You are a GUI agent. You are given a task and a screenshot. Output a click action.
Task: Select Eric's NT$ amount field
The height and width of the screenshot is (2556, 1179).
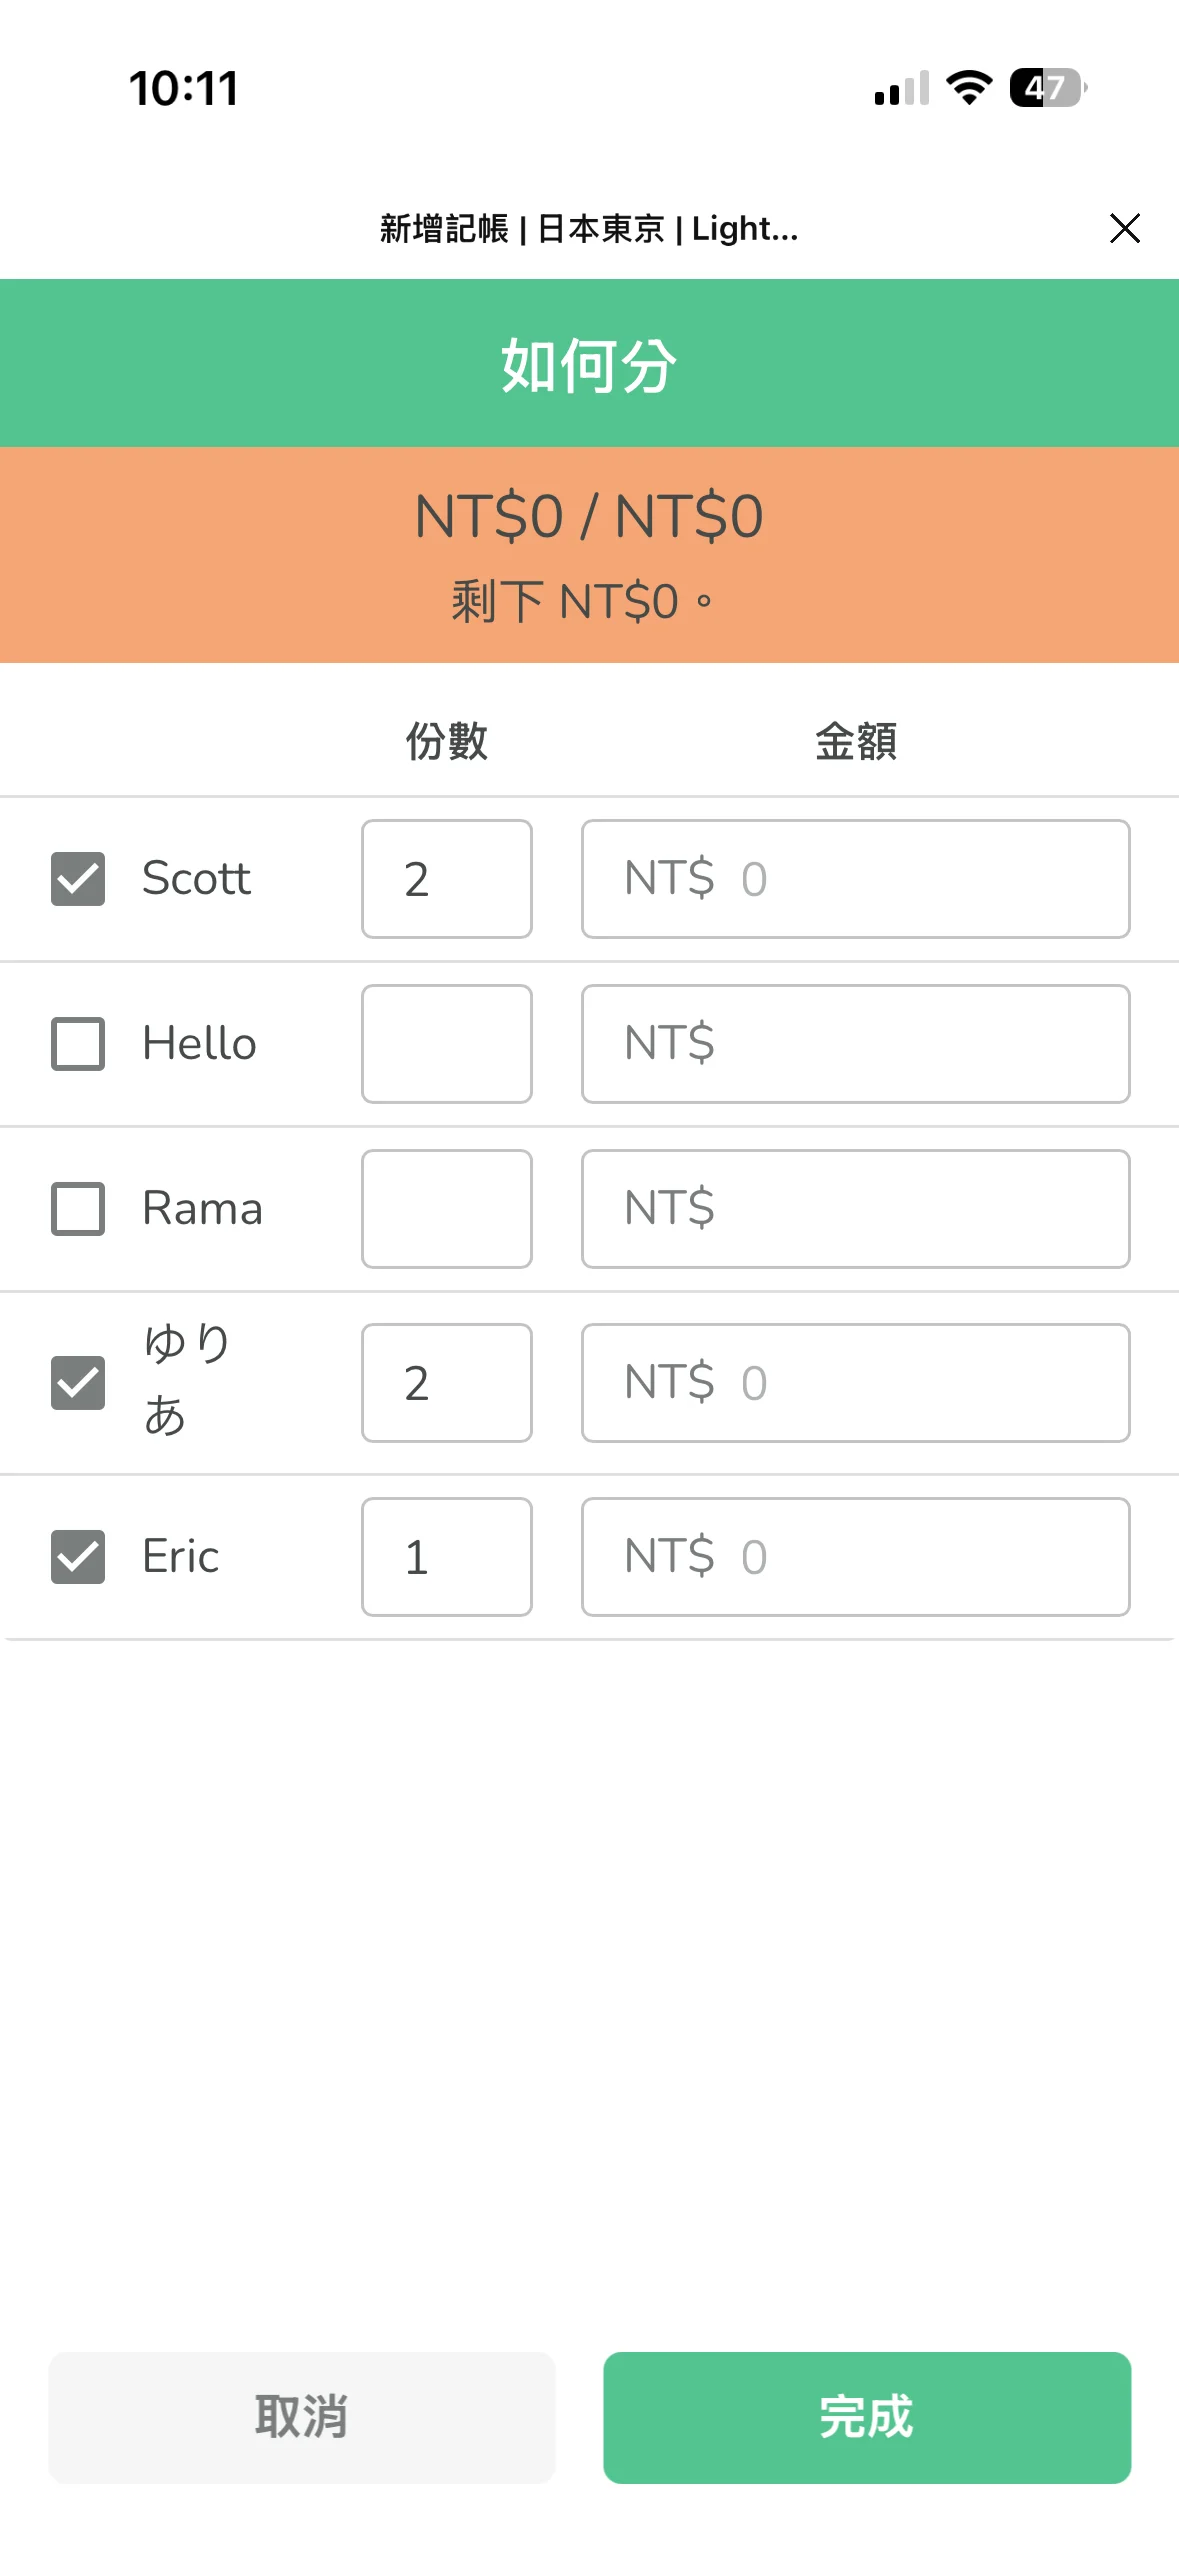pos(855,1557)
